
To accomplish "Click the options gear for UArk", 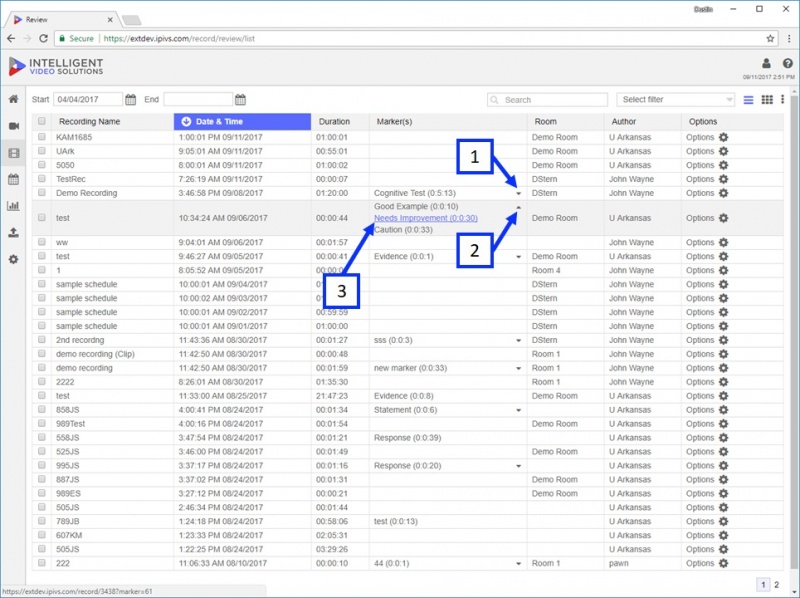I will 723,151.
